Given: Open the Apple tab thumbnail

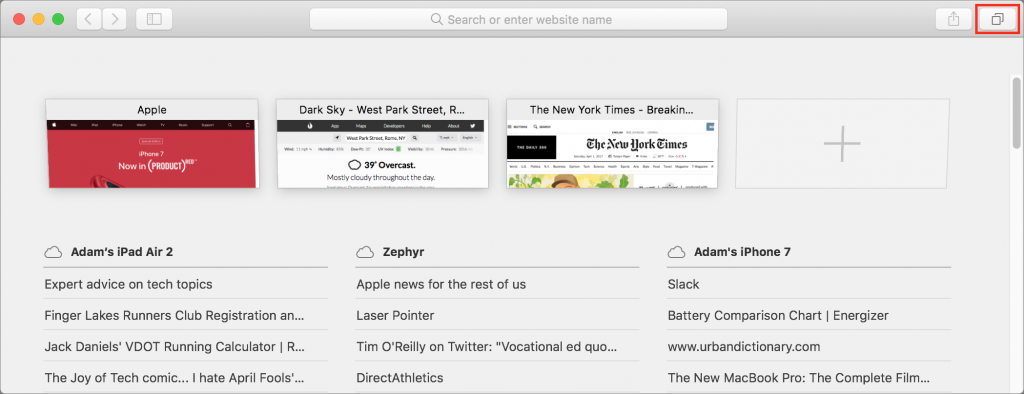Looking at the screenshot, I should pos(152,144).
